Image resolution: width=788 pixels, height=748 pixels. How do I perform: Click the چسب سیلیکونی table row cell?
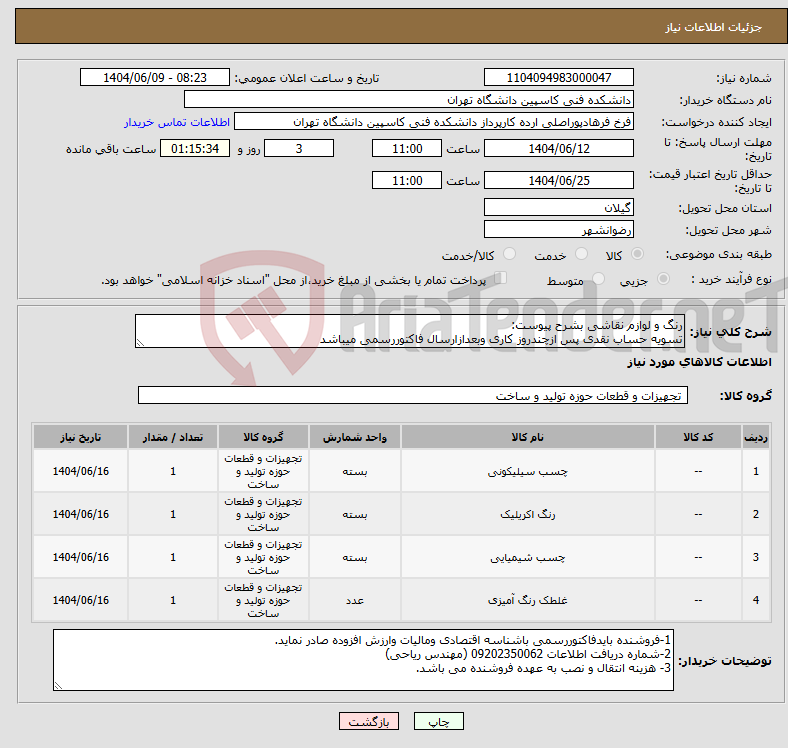tap(525, 471)
